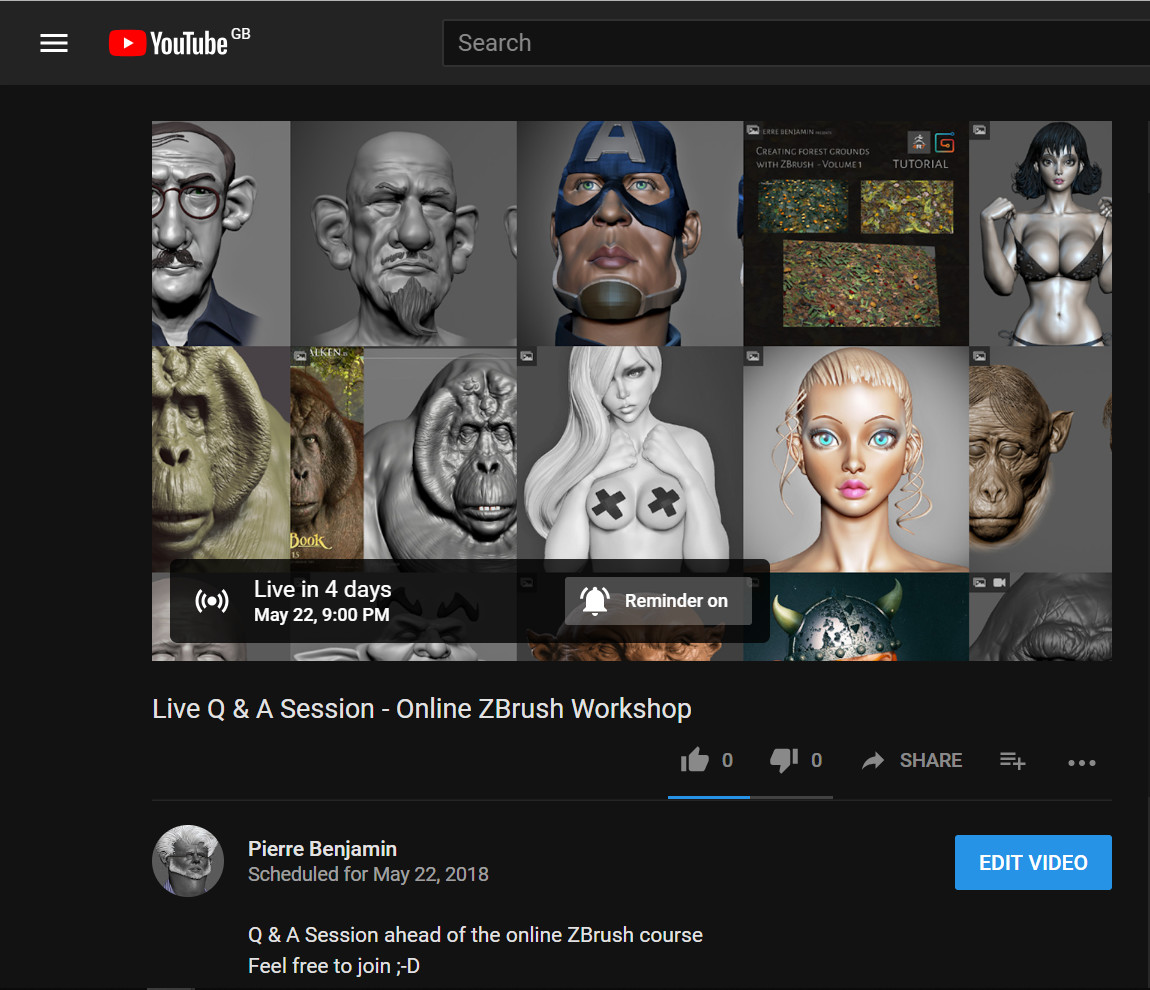The image size is (1150, 990).
Task: Open the hamburger guide menu
Action: click(54, 43)
